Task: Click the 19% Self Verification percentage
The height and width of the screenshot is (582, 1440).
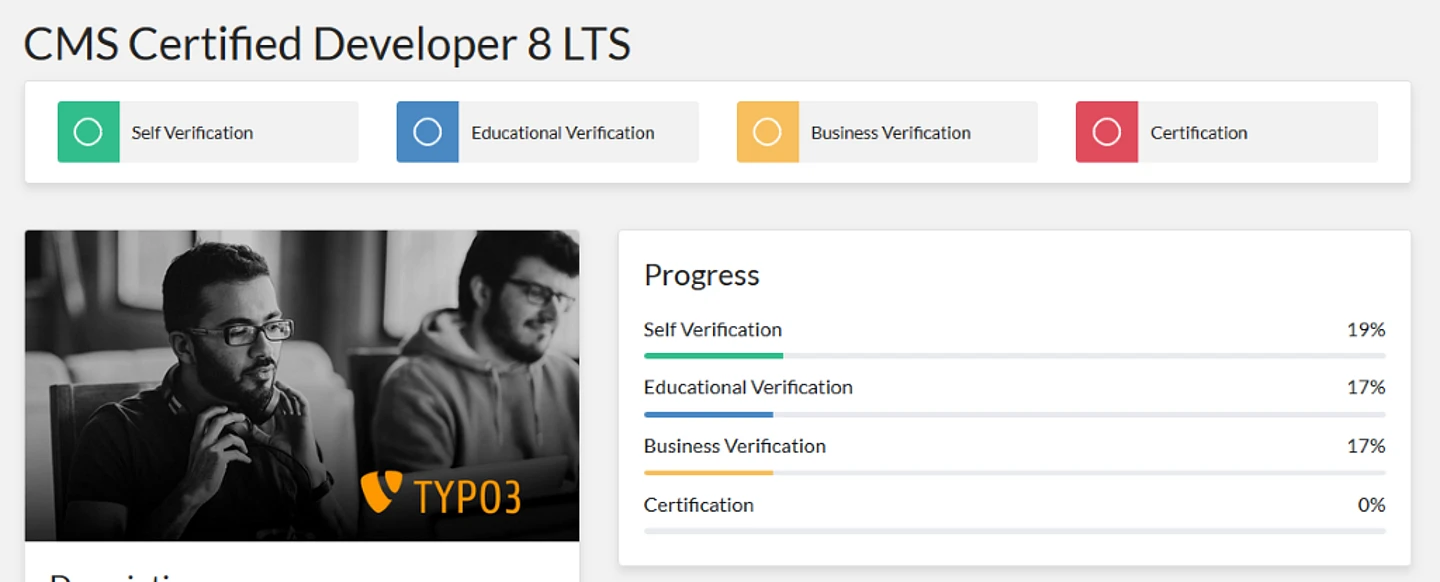Action: click(x=1365, y=330)
